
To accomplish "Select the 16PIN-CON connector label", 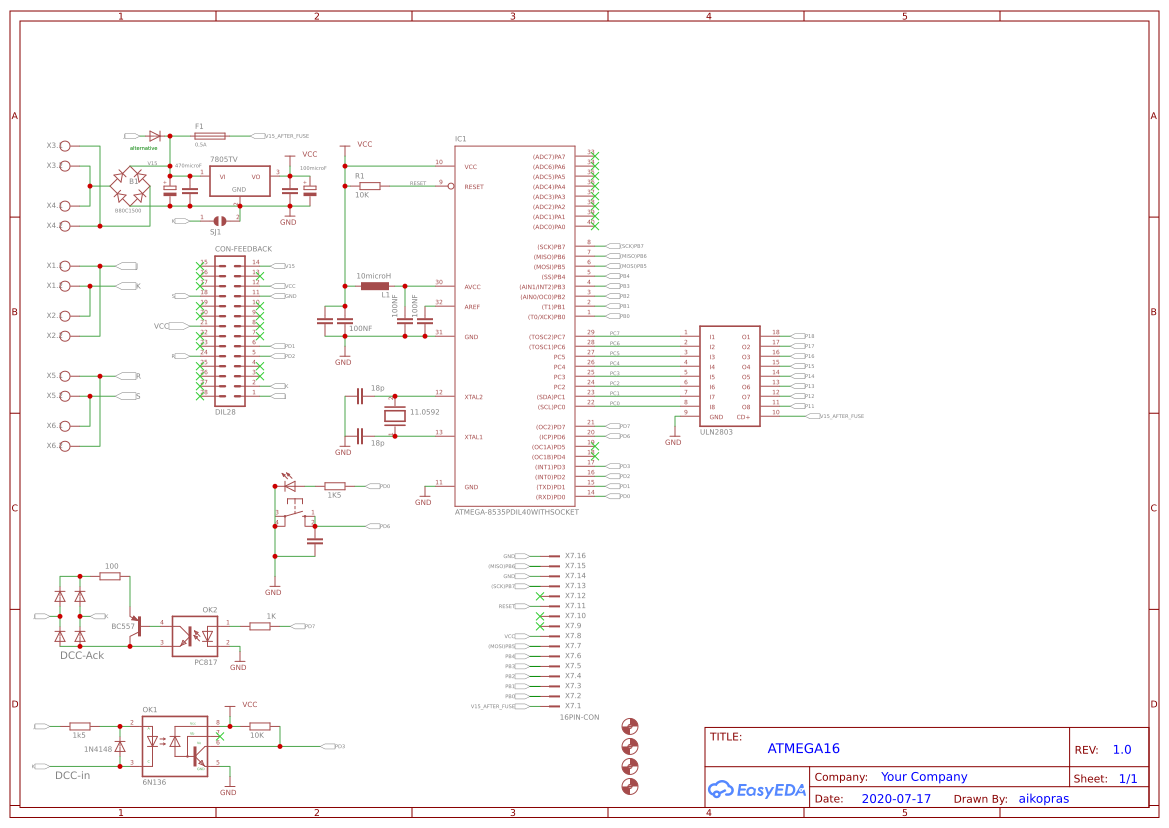I will [579, 717].
